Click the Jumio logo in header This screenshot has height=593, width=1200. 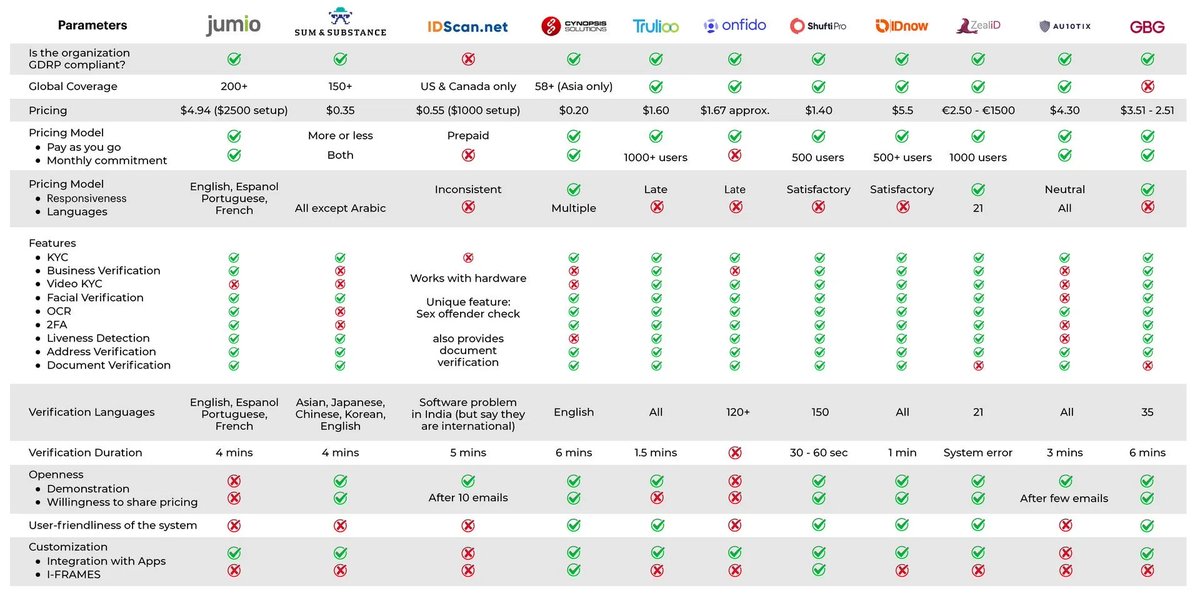[x=233, y=24]
